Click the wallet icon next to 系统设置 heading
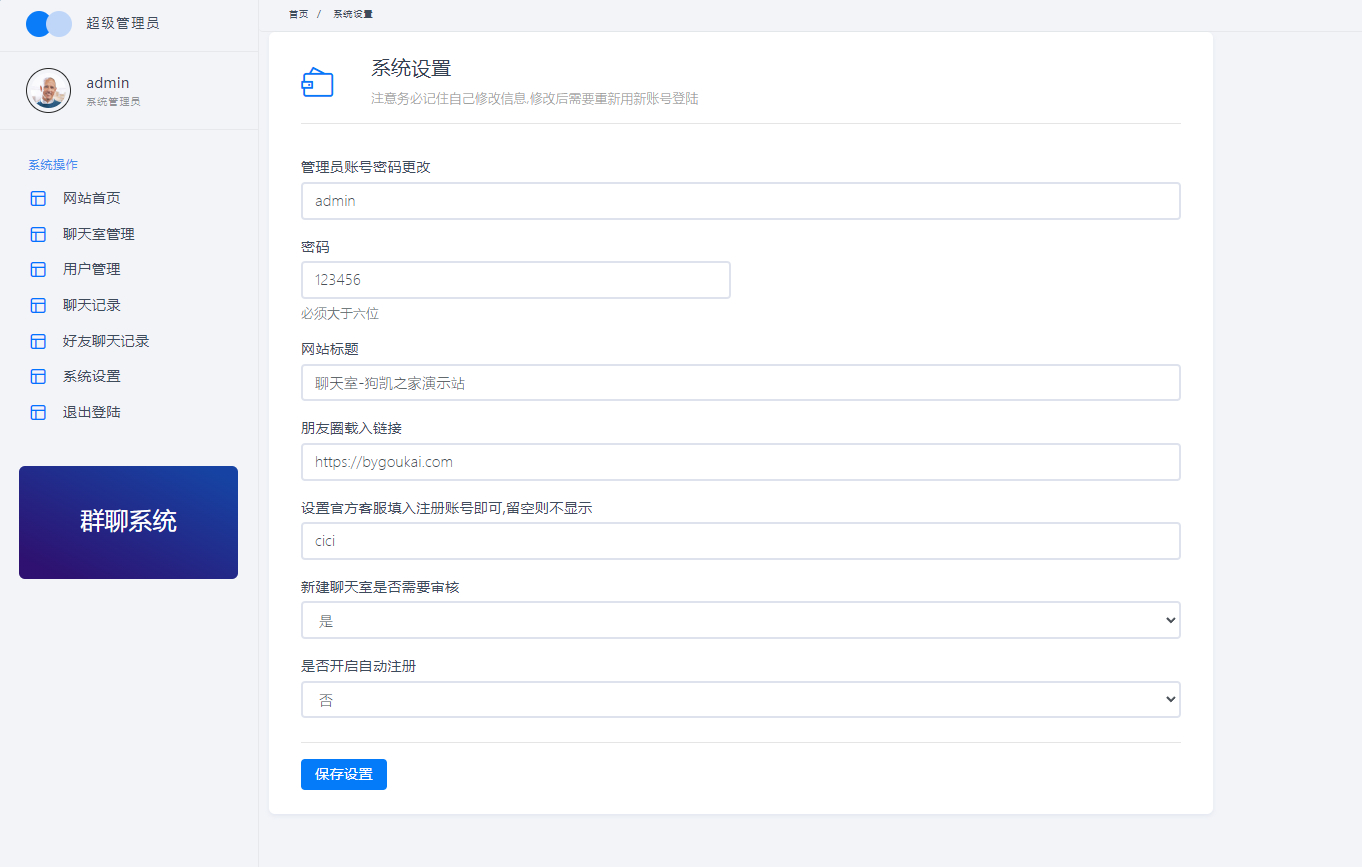The height and width of the screenshot is (867, 1362). (317, 83)
